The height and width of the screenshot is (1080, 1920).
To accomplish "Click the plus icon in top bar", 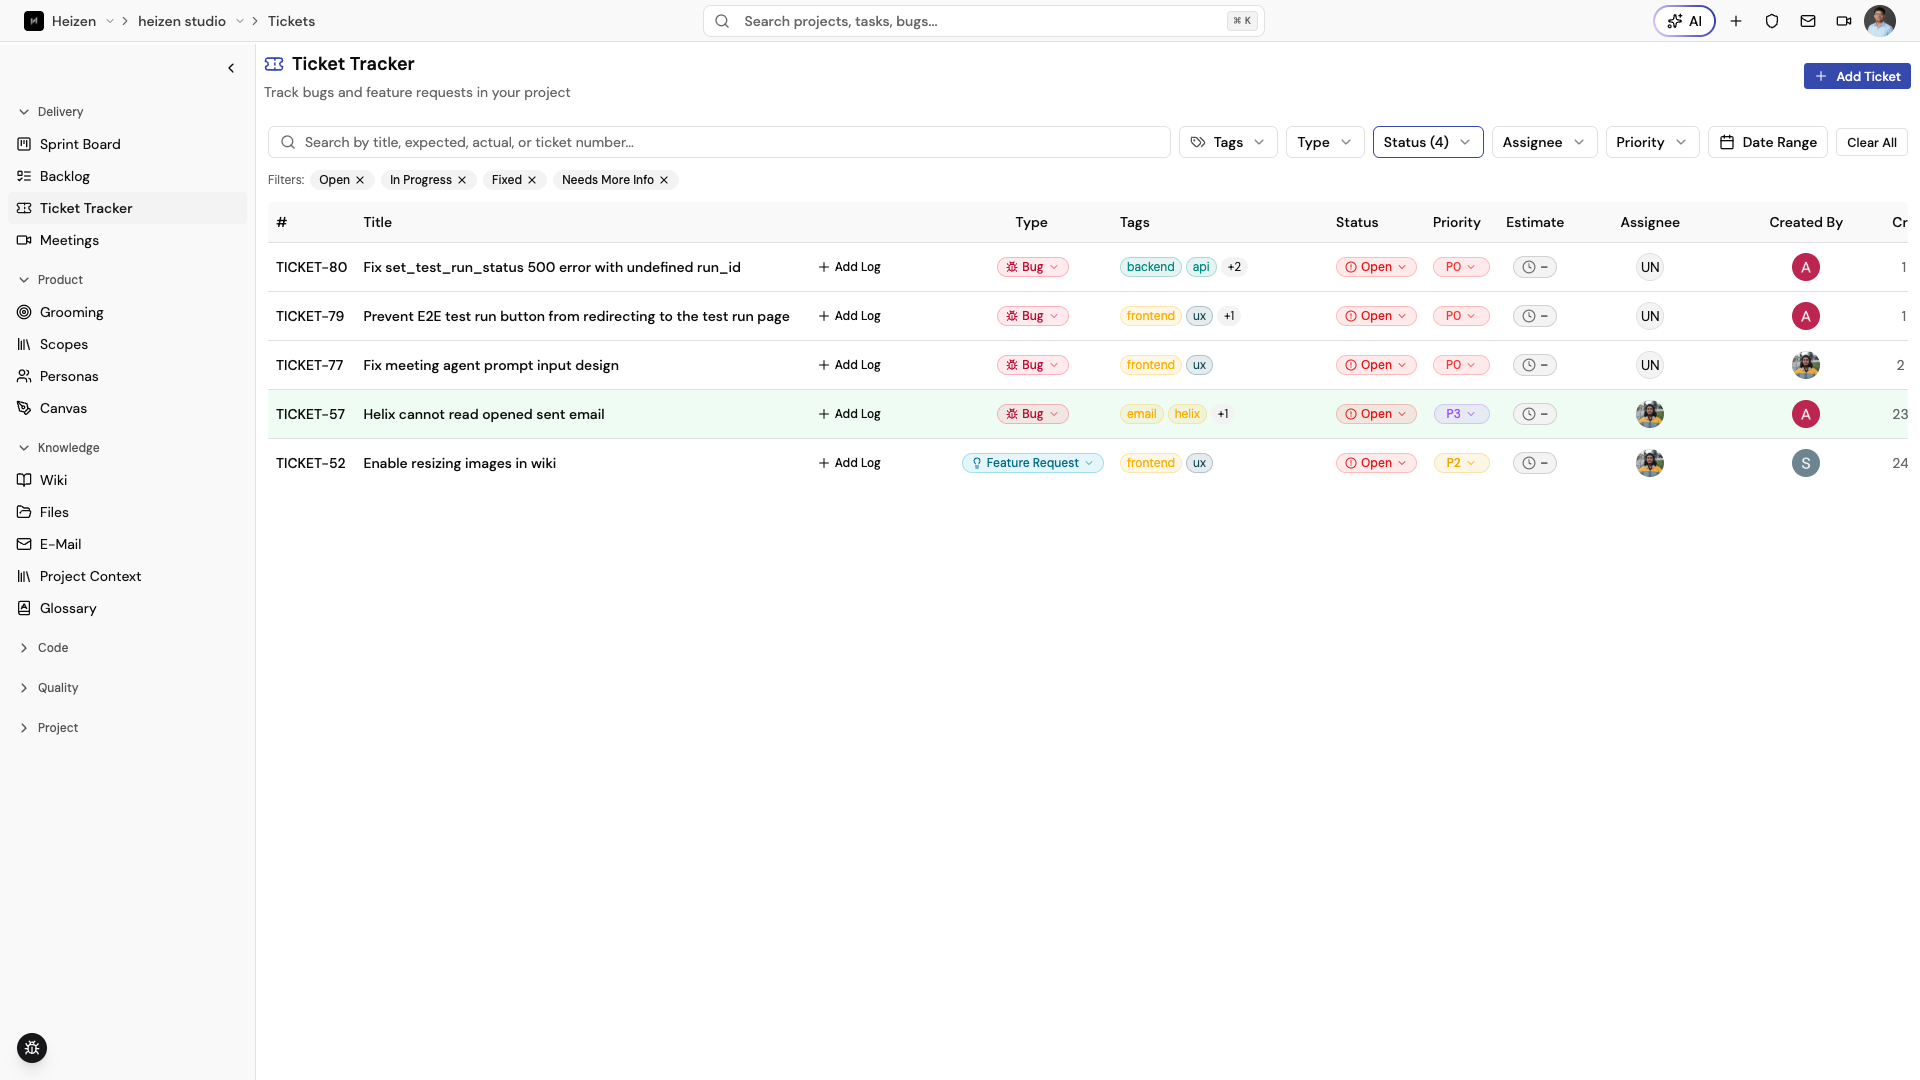I will coord(1736,21).
